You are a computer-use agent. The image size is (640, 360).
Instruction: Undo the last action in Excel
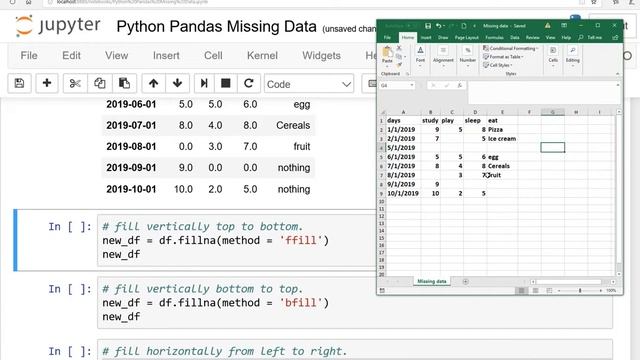(438, 26)
